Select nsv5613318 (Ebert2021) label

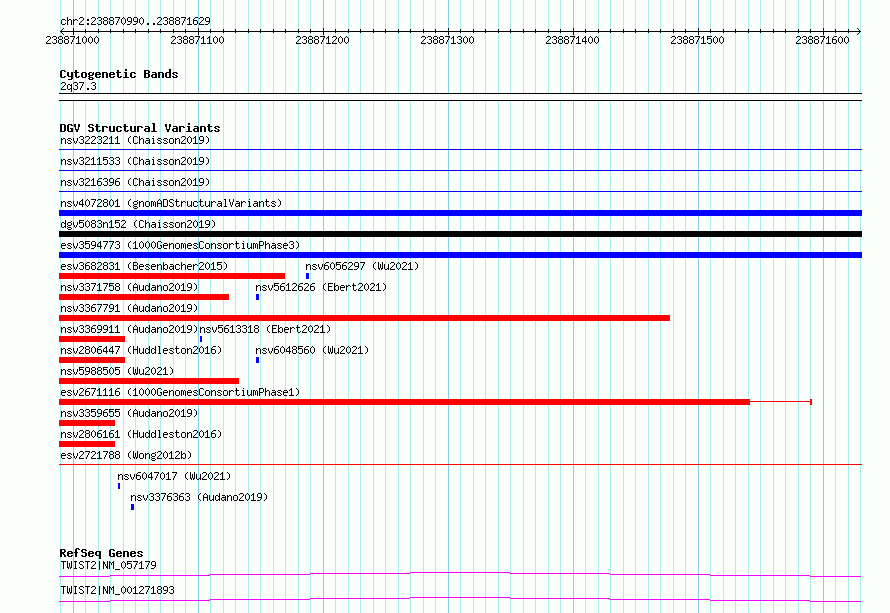tap(265, 329)
